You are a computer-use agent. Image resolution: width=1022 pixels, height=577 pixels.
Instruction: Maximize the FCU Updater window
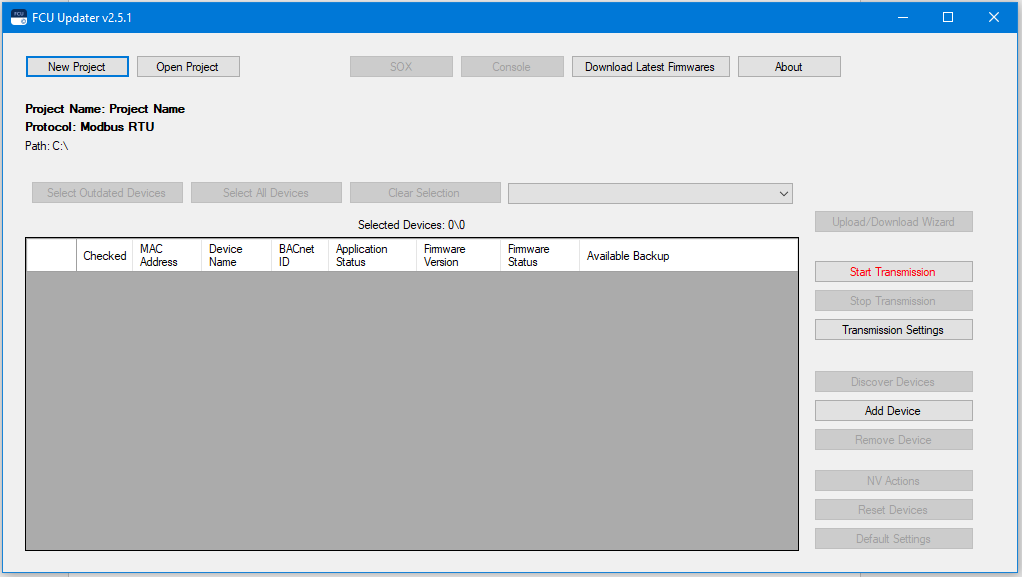[948, 17]
